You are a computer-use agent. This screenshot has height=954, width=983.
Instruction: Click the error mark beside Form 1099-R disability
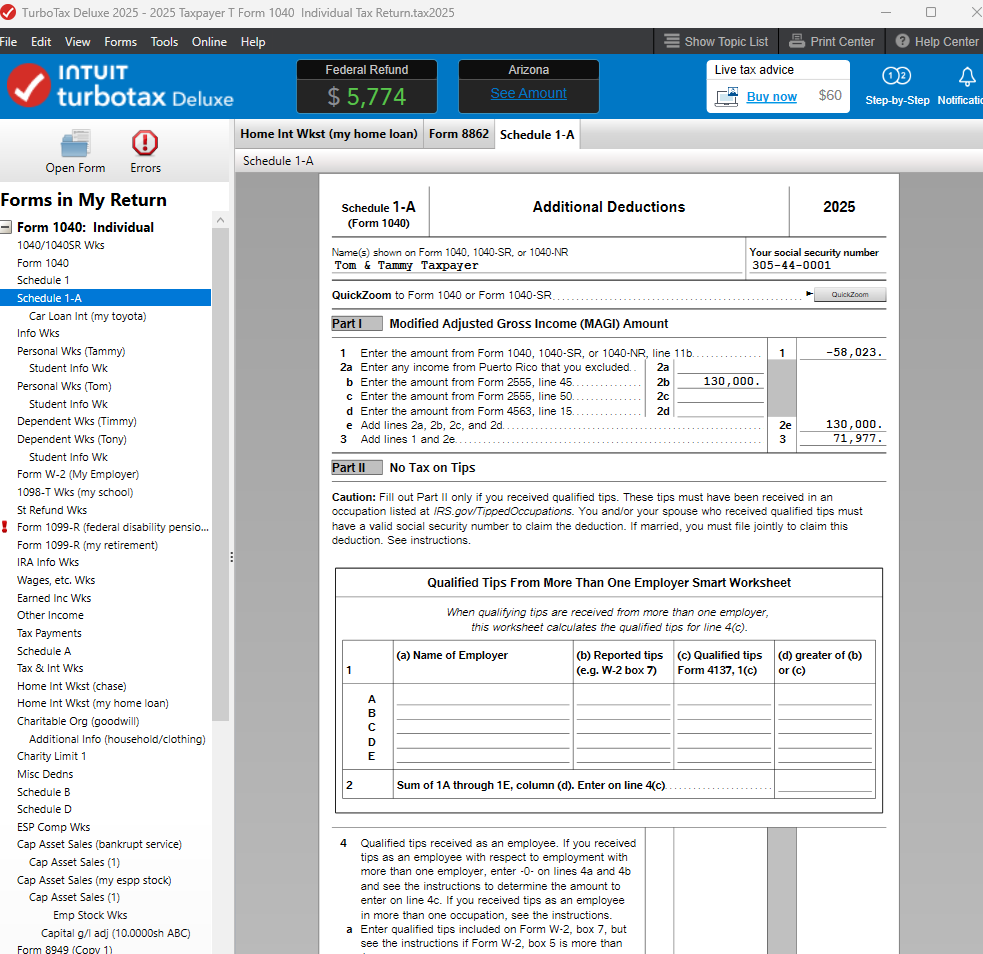[5, 527]
